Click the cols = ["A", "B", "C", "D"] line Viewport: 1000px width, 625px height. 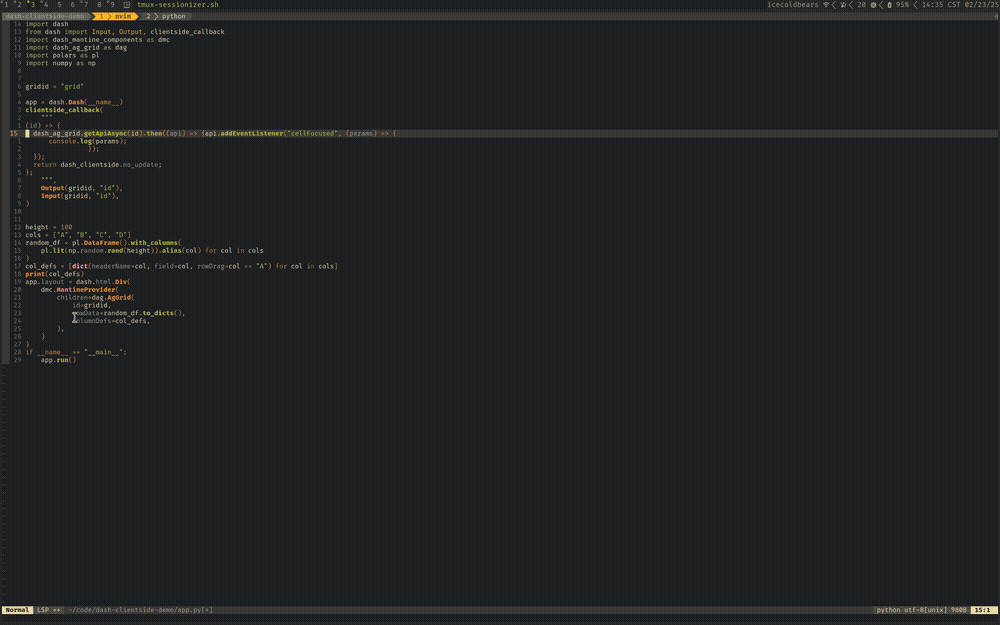point(78,235)
